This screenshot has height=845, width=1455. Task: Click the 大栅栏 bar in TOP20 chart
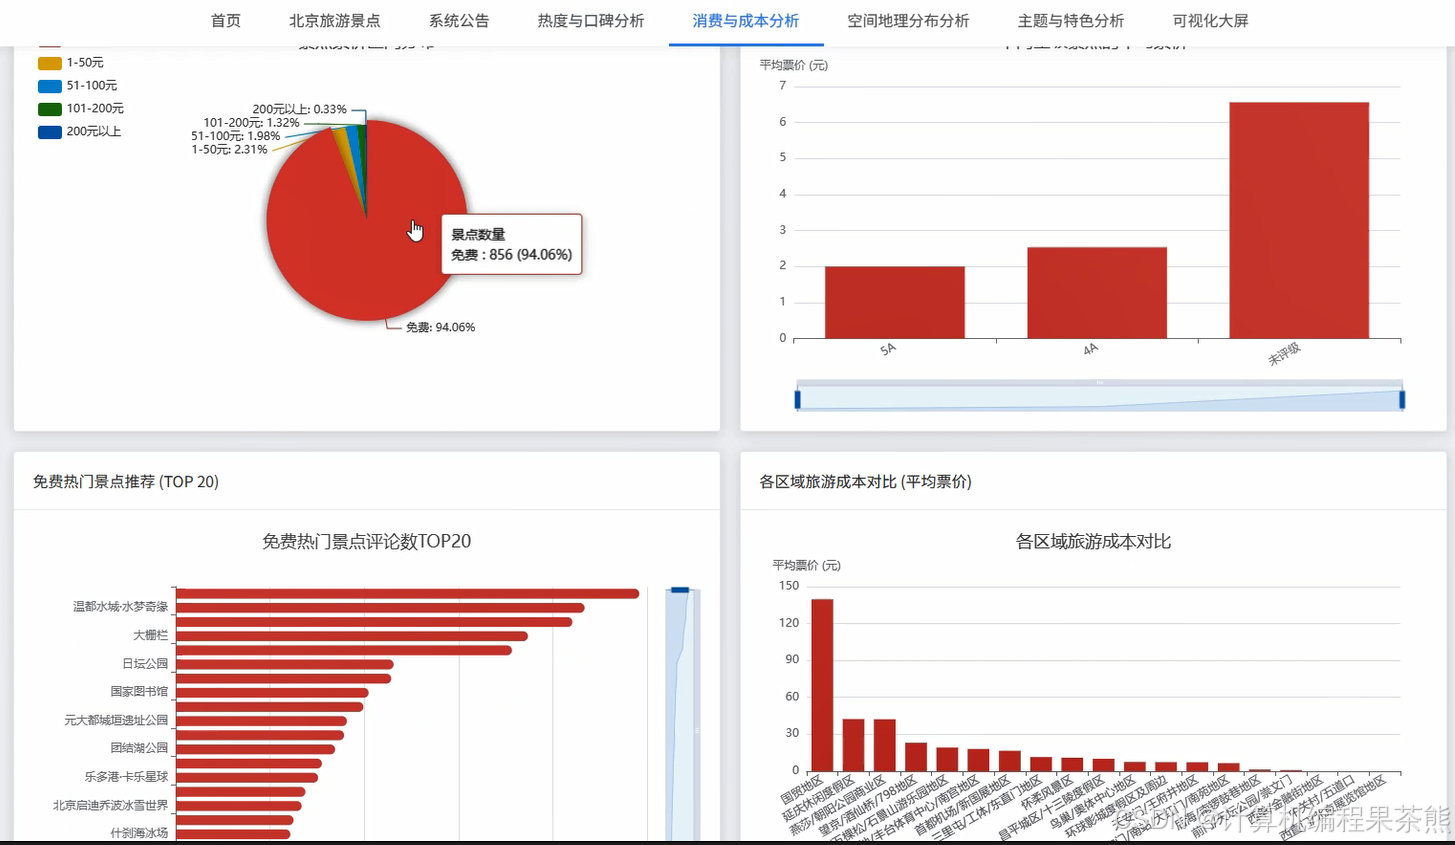[351, 636]
